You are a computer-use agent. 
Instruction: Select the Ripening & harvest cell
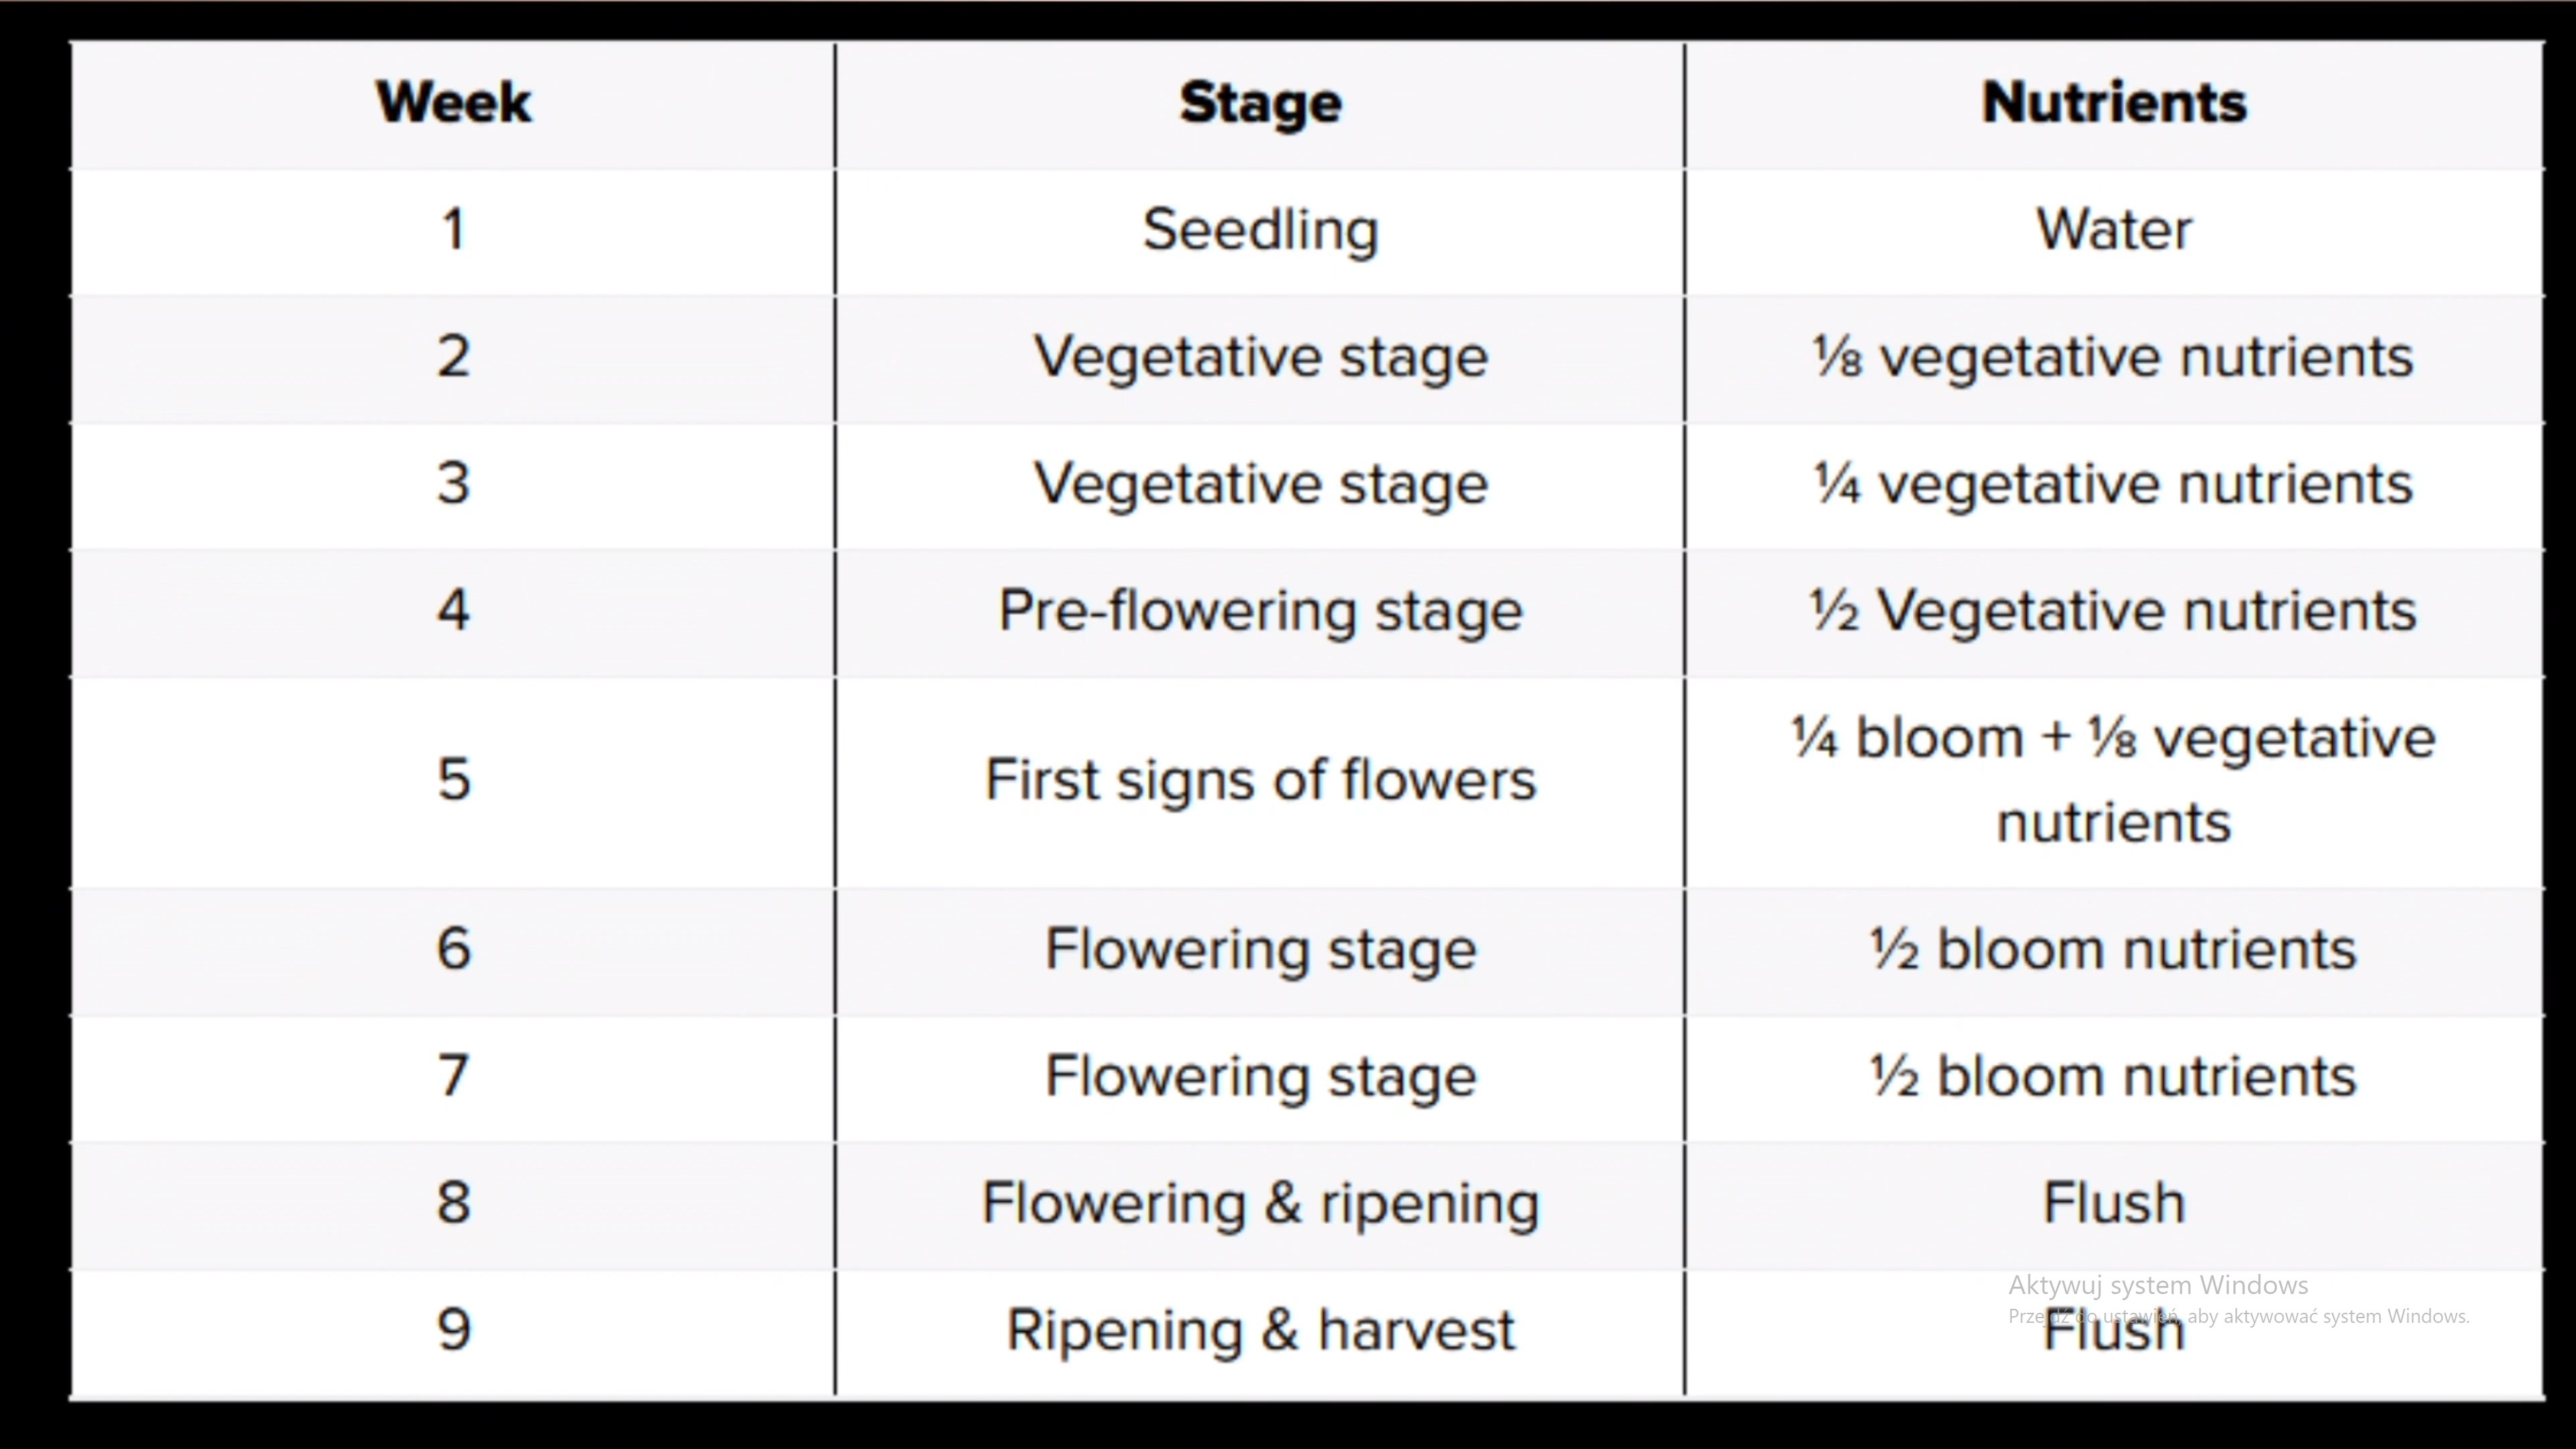click(1260, 1332)
